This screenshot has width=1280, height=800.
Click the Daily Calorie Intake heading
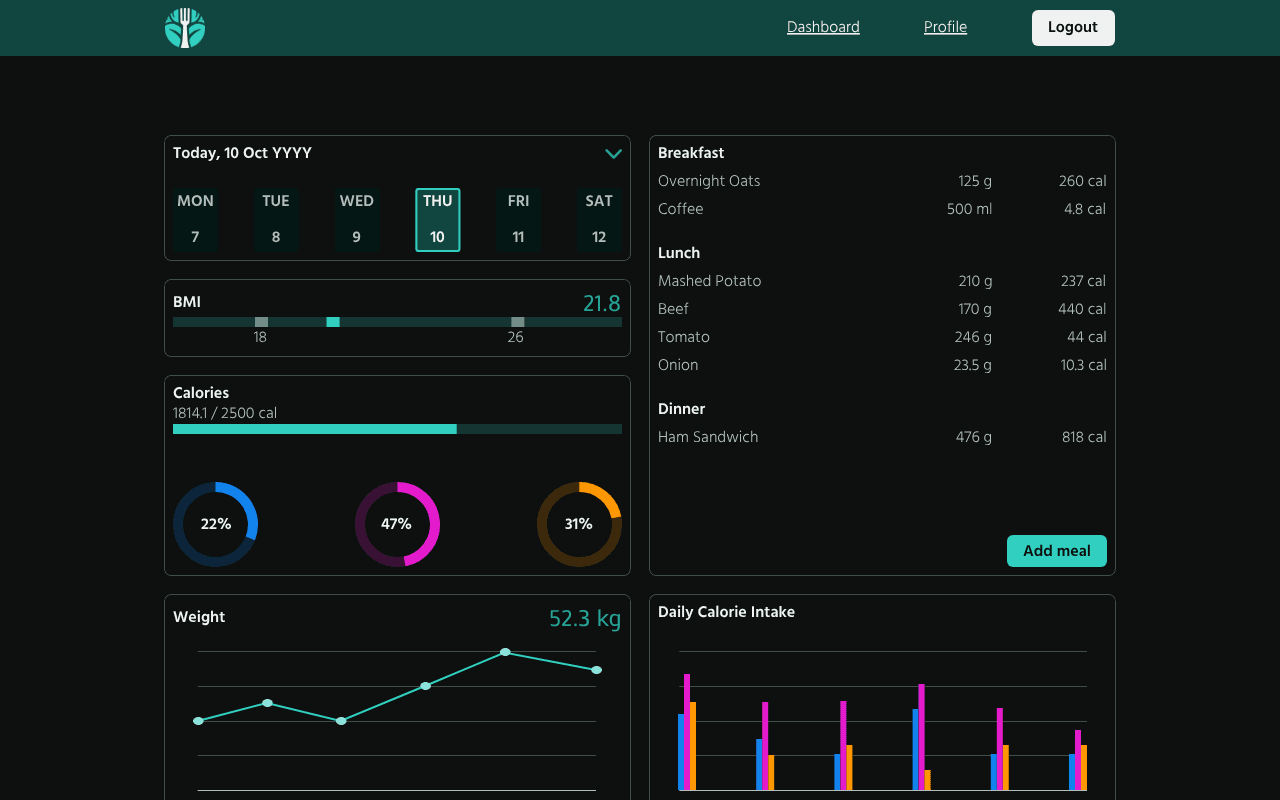tap(726, 612)
